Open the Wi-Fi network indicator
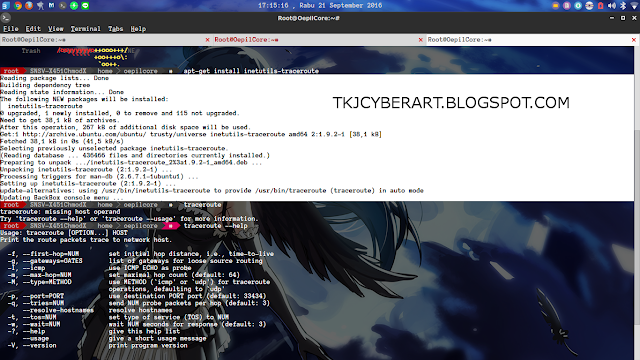The width and height of the screenshot is (640, 360). click(635, 5)
